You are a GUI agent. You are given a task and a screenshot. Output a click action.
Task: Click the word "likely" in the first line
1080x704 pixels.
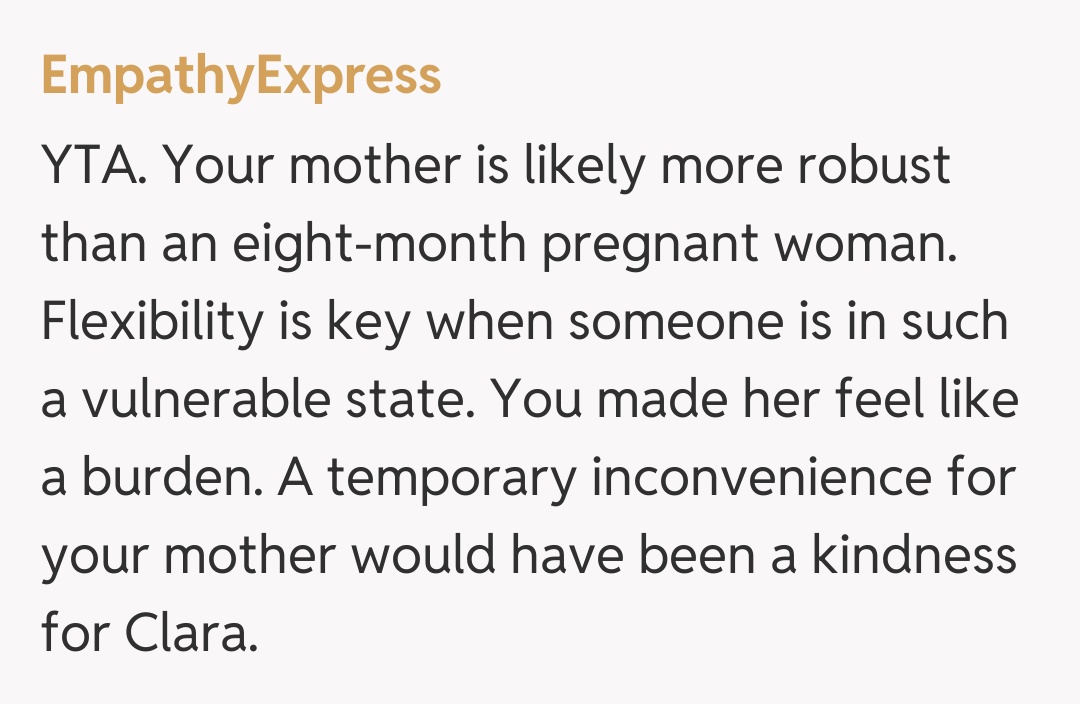pyautogui.click(x=586, y=166)
